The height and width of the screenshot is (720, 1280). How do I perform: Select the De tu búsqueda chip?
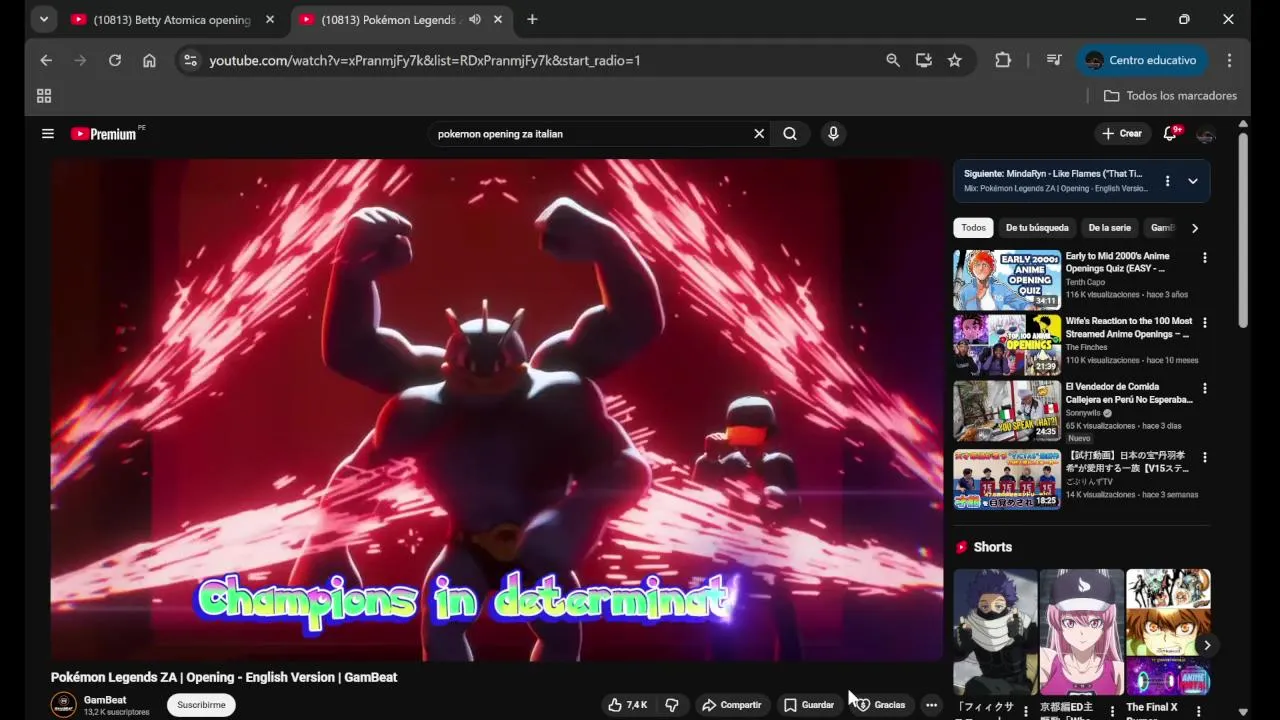[1037, 228]
